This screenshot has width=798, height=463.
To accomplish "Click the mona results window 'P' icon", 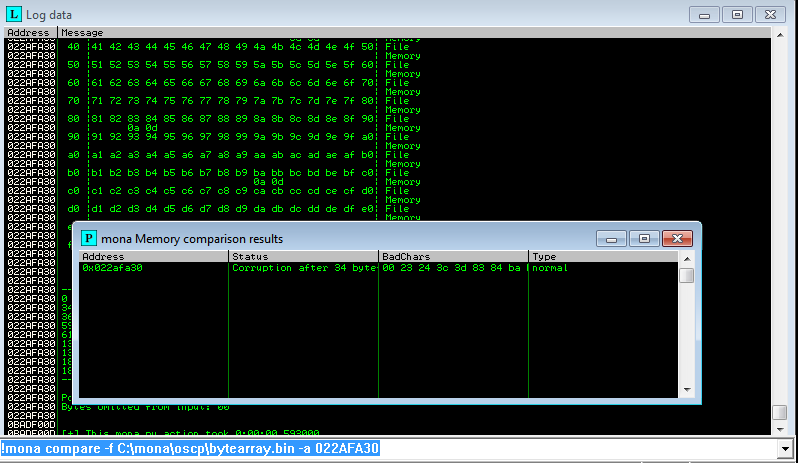I will tap(89, 238).
